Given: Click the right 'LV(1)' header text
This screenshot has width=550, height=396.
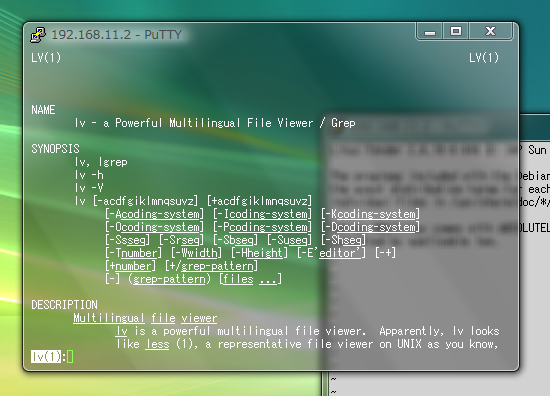Looking at the screenshot, I should click(x=484, y=58).
